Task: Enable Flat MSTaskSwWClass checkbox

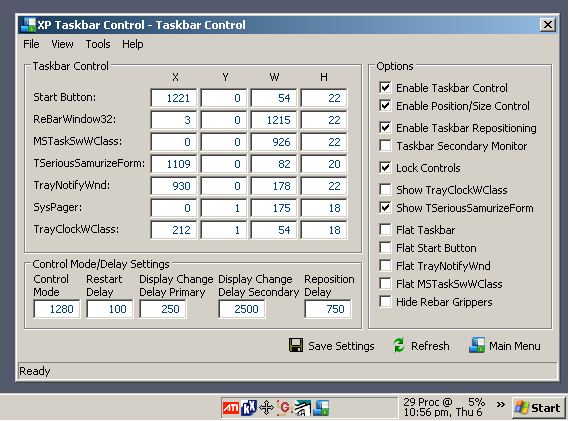Action: pyautogui.click(x=385, y=283)
